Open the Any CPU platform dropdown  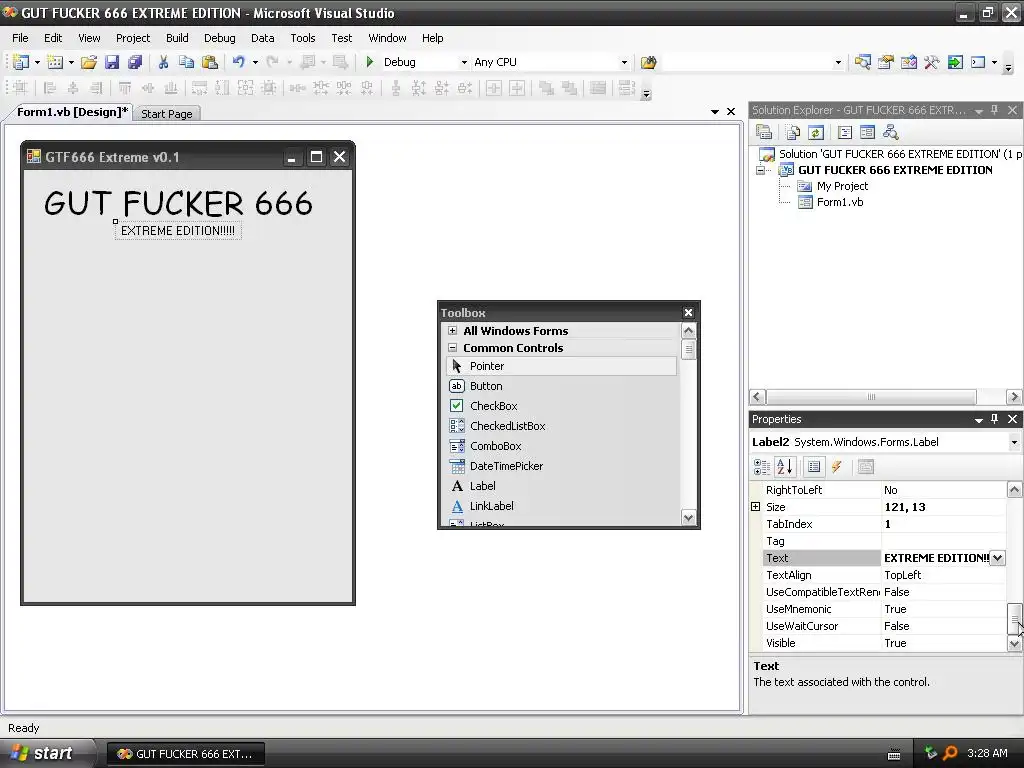pos(624,63)
